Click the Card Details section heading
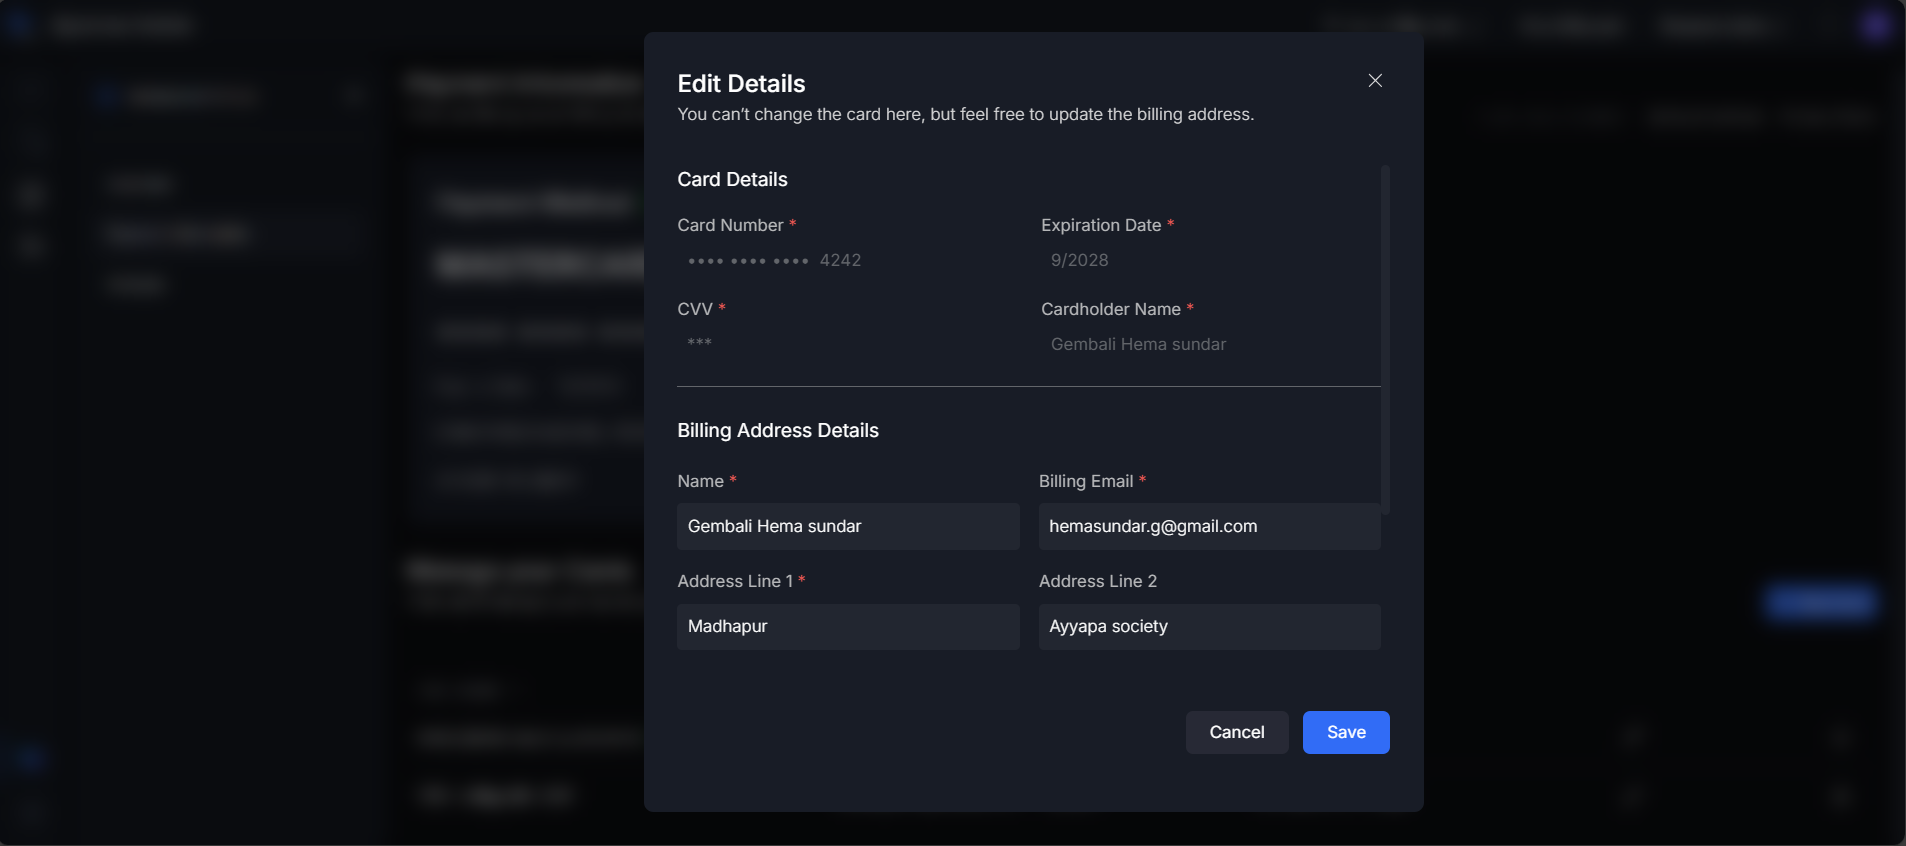 732,180
